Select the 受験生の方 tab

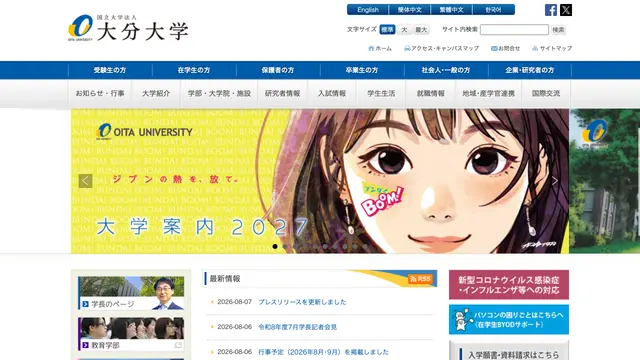point(110,70)
